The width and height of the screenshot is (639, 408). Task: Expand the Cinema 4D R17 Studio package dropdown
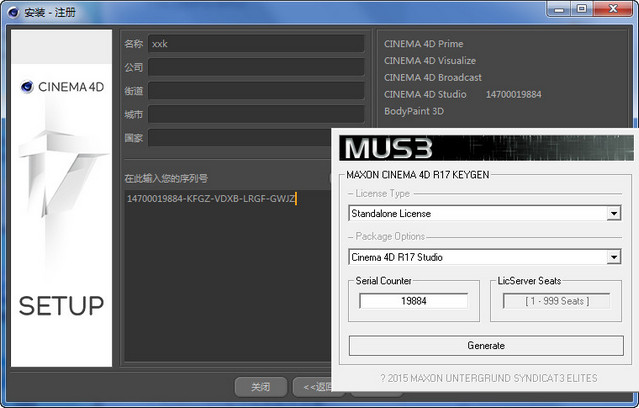click(613, 257)
